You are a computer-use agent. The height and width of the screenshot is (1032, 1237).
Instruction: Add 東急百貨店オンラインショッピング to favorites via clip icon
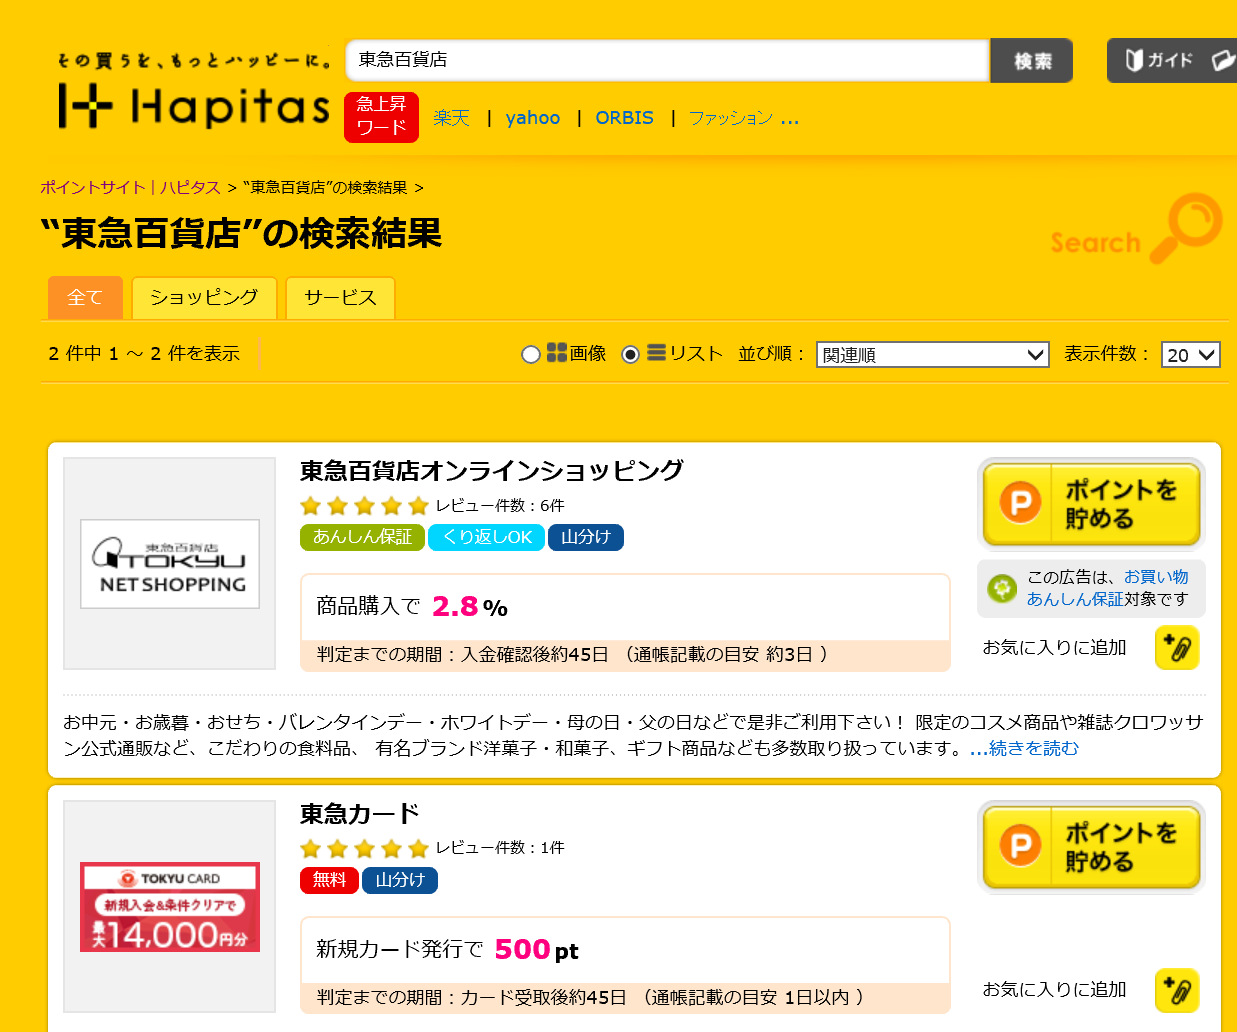tap(1177, 648)
